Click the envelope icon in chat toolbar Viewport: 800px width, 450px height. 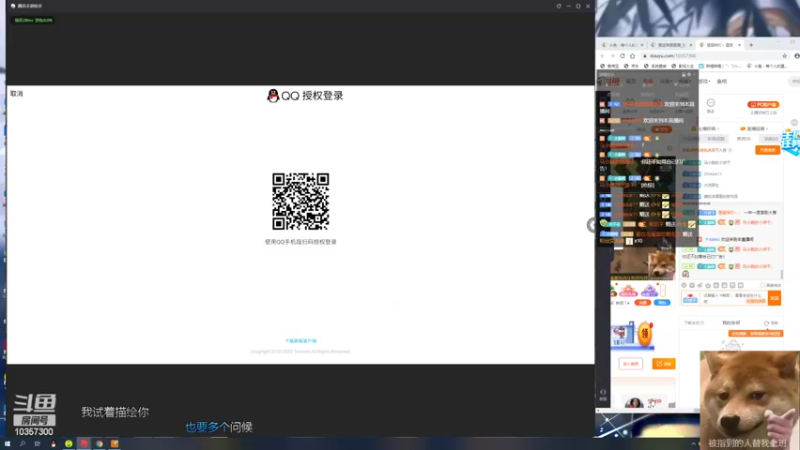pos(692,286)
